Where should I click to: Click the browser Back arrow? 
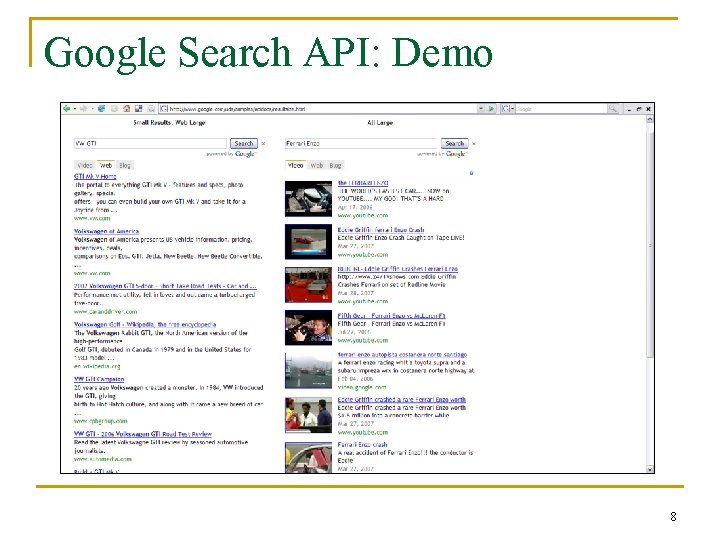coord(67,109)
